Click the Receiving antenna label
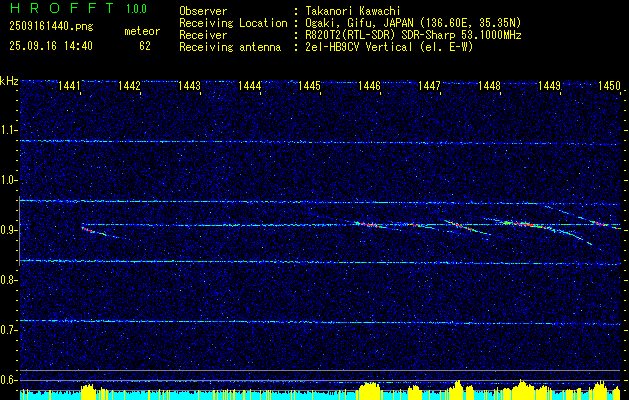629x400 pixels. tap(230, 47)
